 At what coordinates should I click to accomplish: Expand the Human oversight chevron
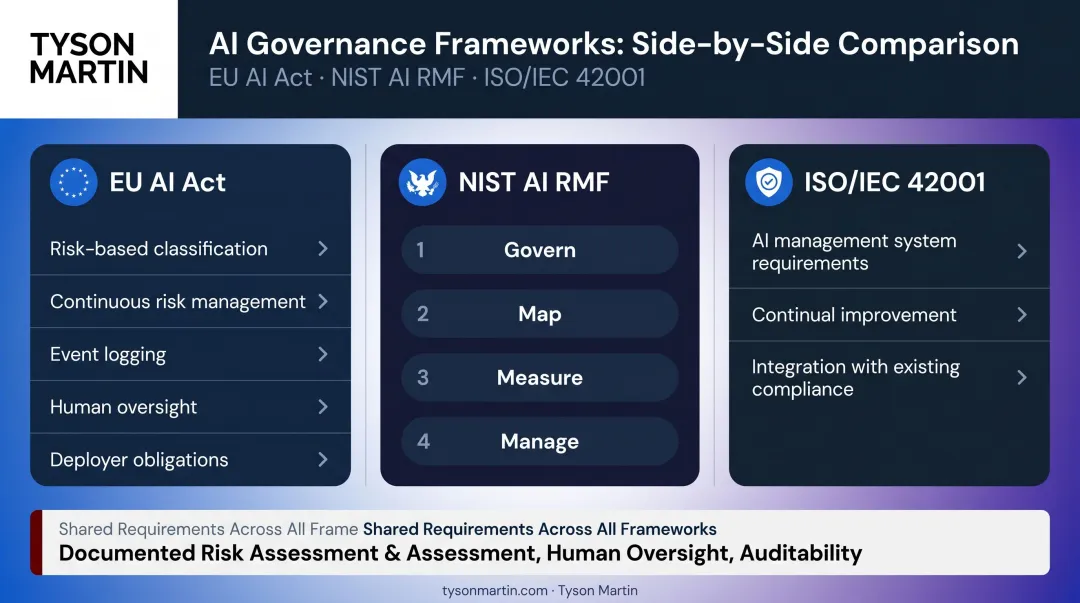tap(323, 407)
